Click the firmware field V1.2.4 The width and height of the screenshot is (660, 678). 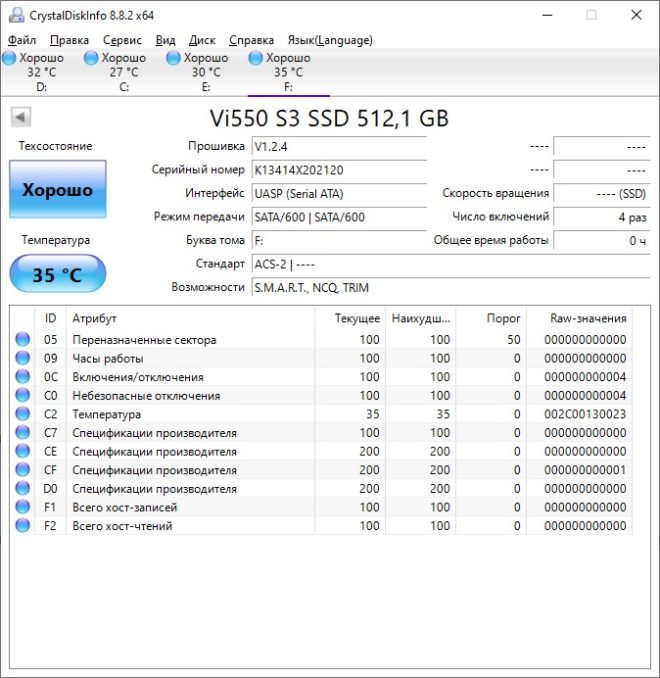[339, 147]
